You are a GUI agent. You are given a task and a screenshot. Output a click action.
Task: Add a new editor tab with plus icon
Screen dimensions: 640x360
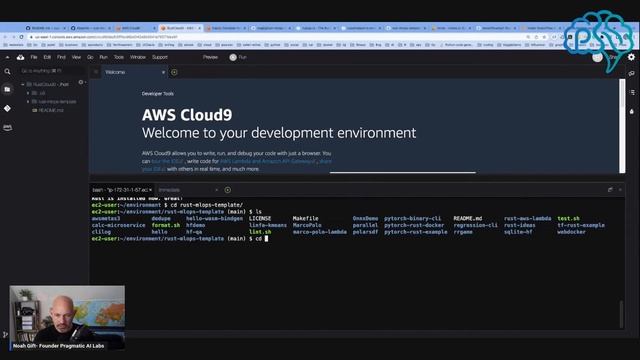point(174,72)
